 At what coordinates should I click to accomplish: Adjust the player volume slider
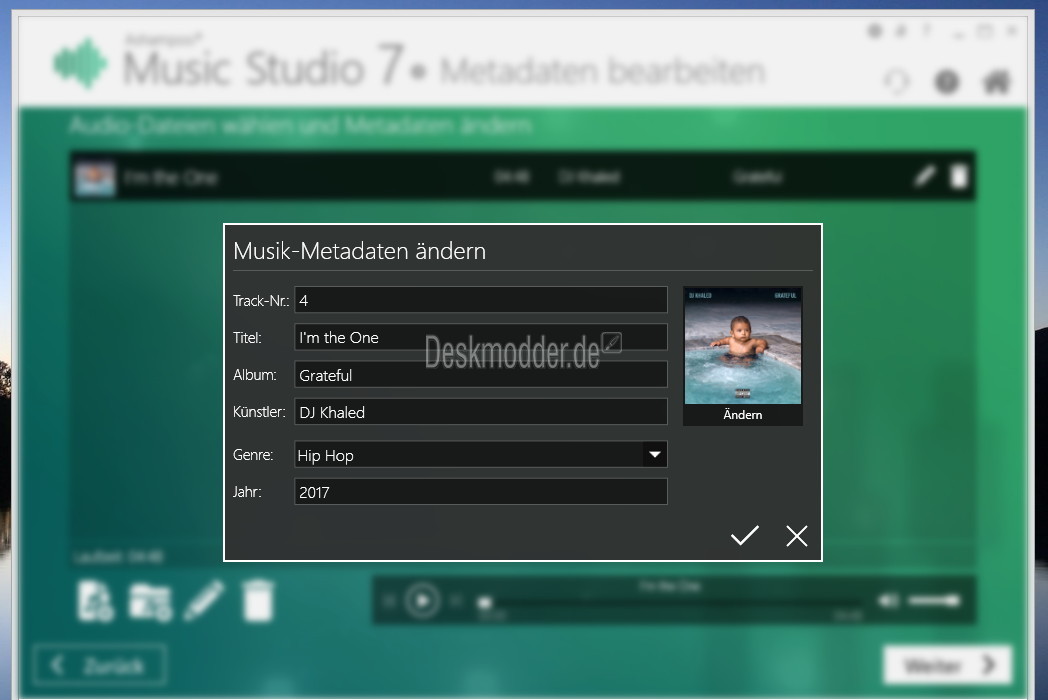coord(934,601)
